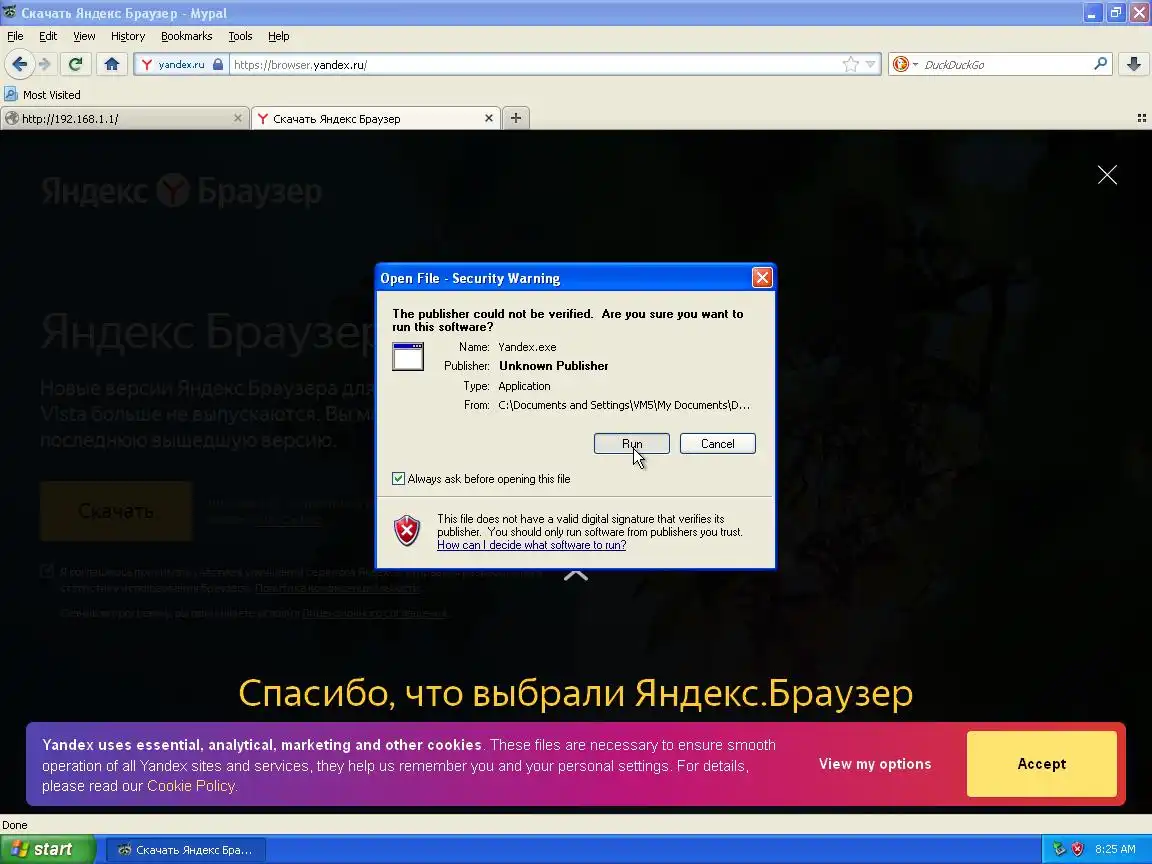Open the Cookie Policy link
This screenshot has width=1152, height=864.
click(x=191, y=786)
